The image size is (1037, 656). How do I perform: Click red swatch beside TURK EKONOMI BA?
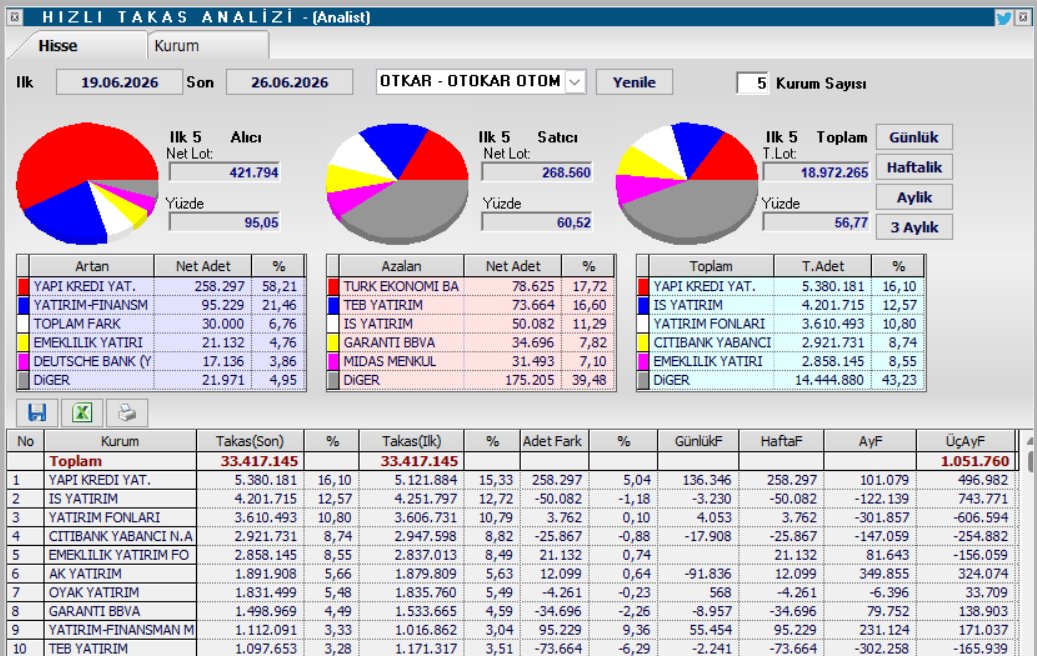point(333,286)
